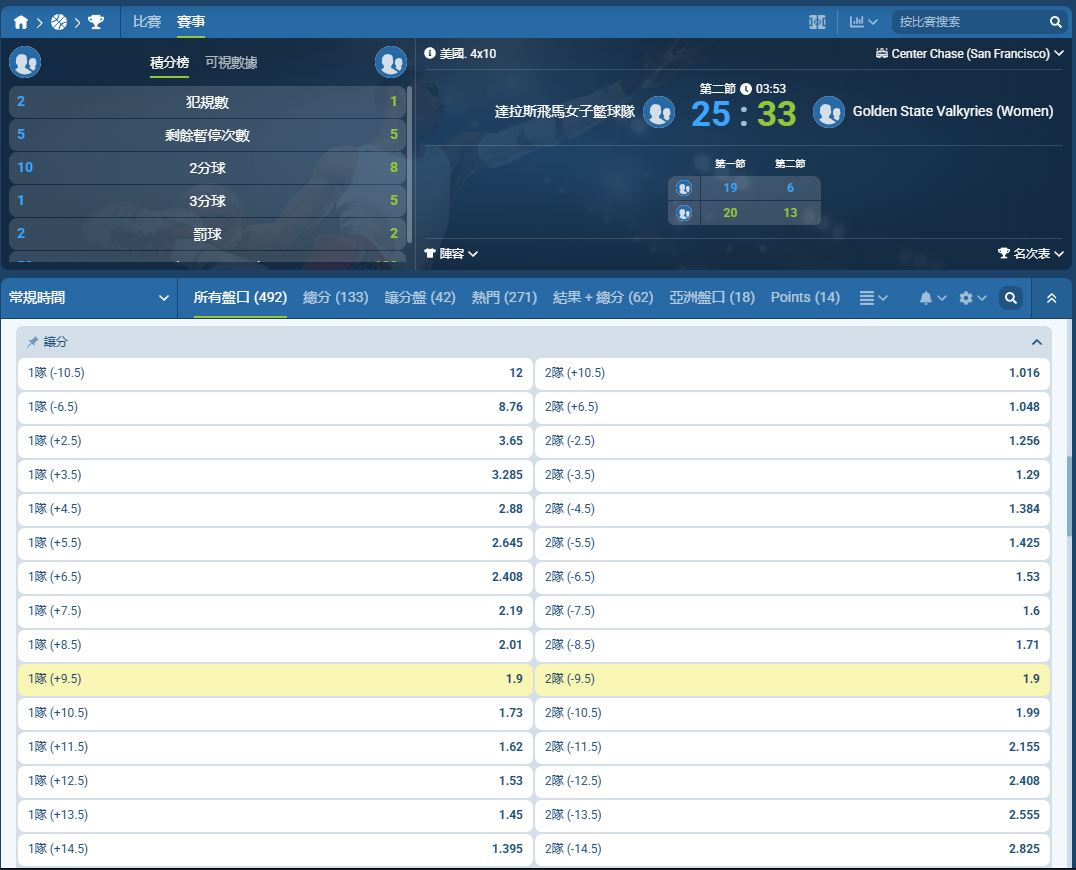Expand the 名次表 standings dropdown
This screenshot has width=1076, height=870.
tap(1031, 254)
